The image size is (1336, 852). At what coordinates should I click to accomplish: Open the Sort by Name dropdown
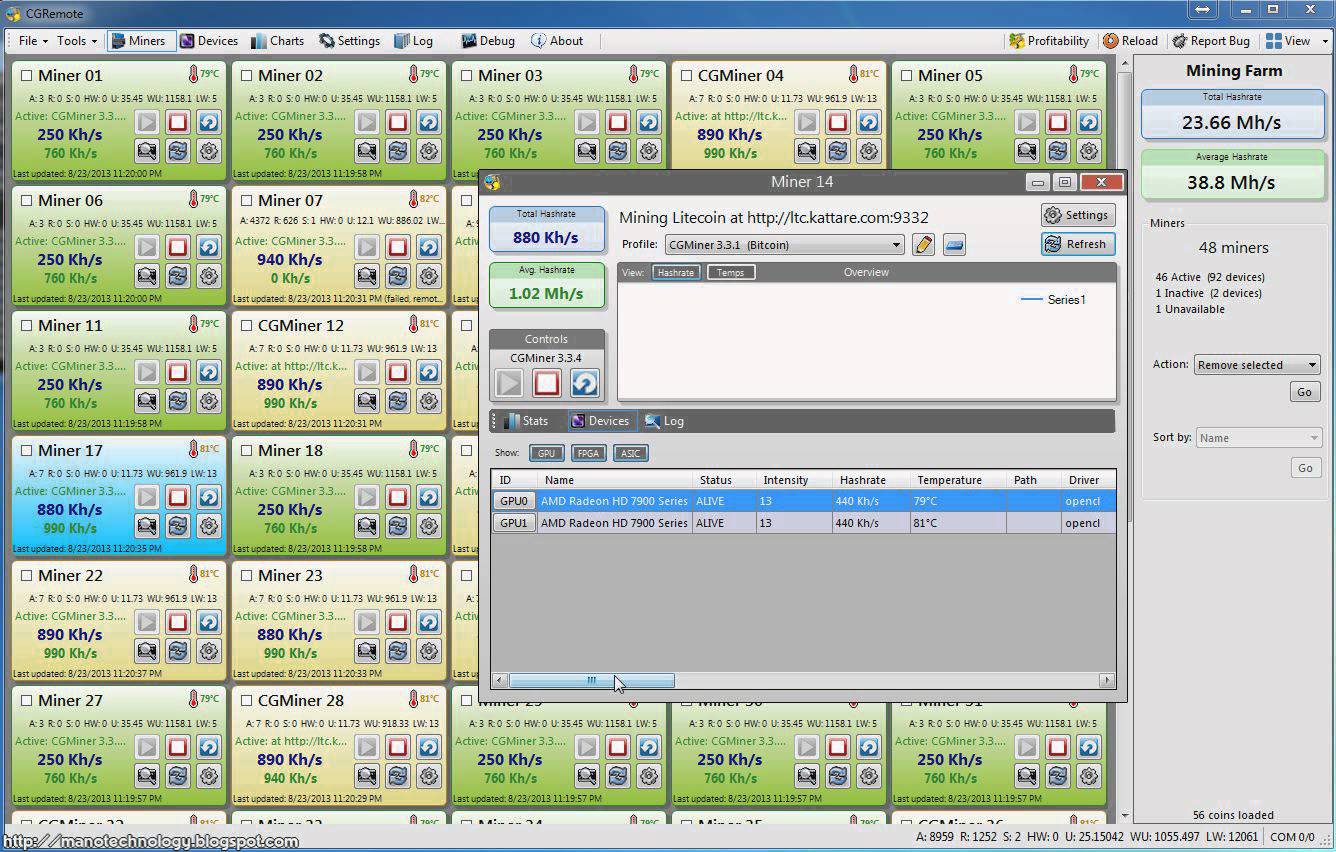coord(1259,438)
